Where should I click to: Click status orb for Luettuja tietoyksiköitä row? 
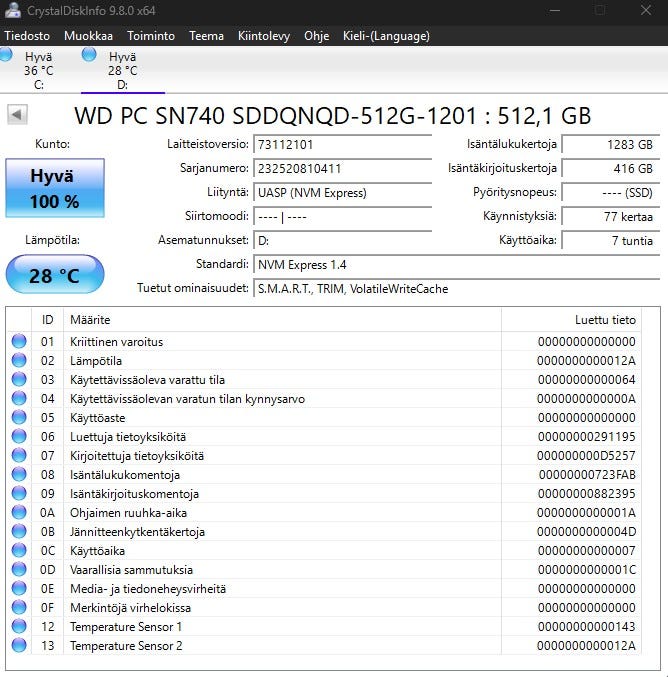click(x=19, y=436)
